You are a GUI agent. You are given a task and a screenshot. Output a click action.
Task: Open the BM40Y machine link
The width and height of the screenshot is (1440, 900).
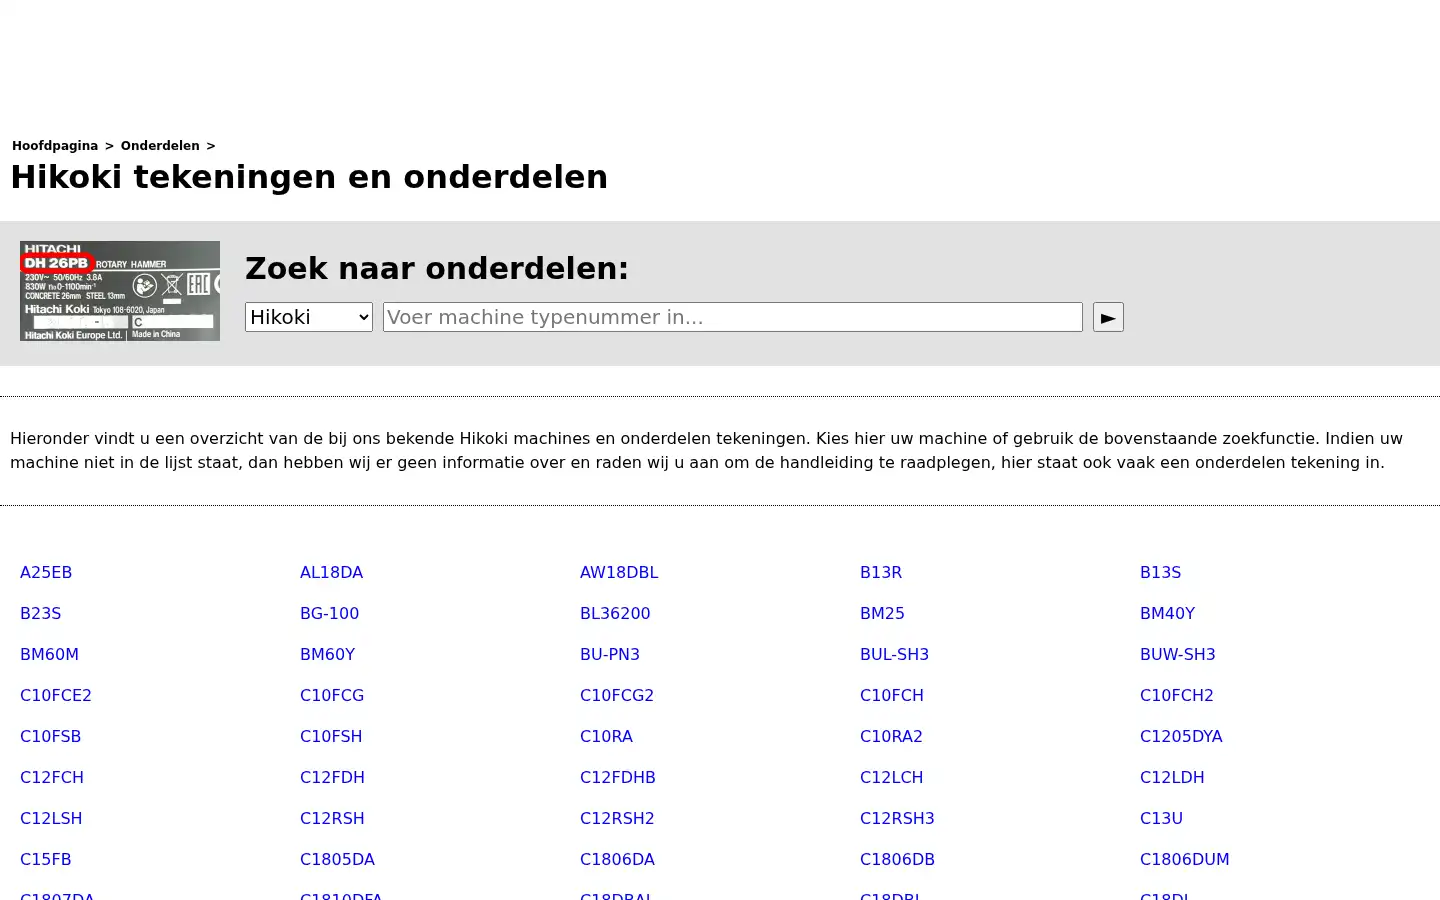point(1167,614)
